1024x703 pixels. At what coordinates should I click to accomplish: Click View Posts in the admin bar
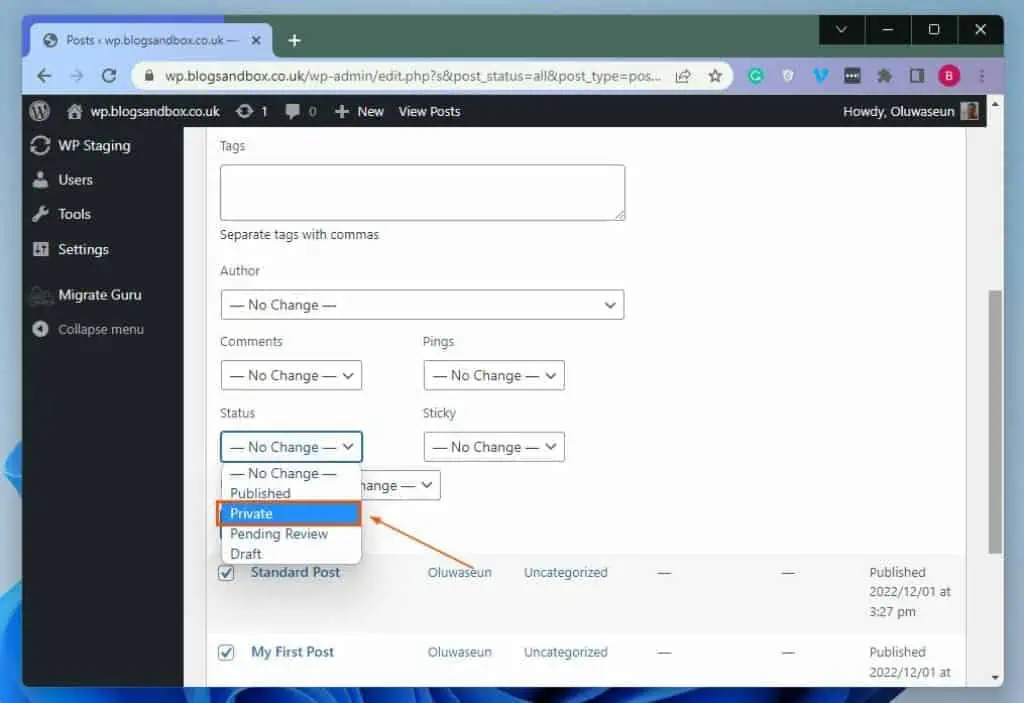pos(429,112)
